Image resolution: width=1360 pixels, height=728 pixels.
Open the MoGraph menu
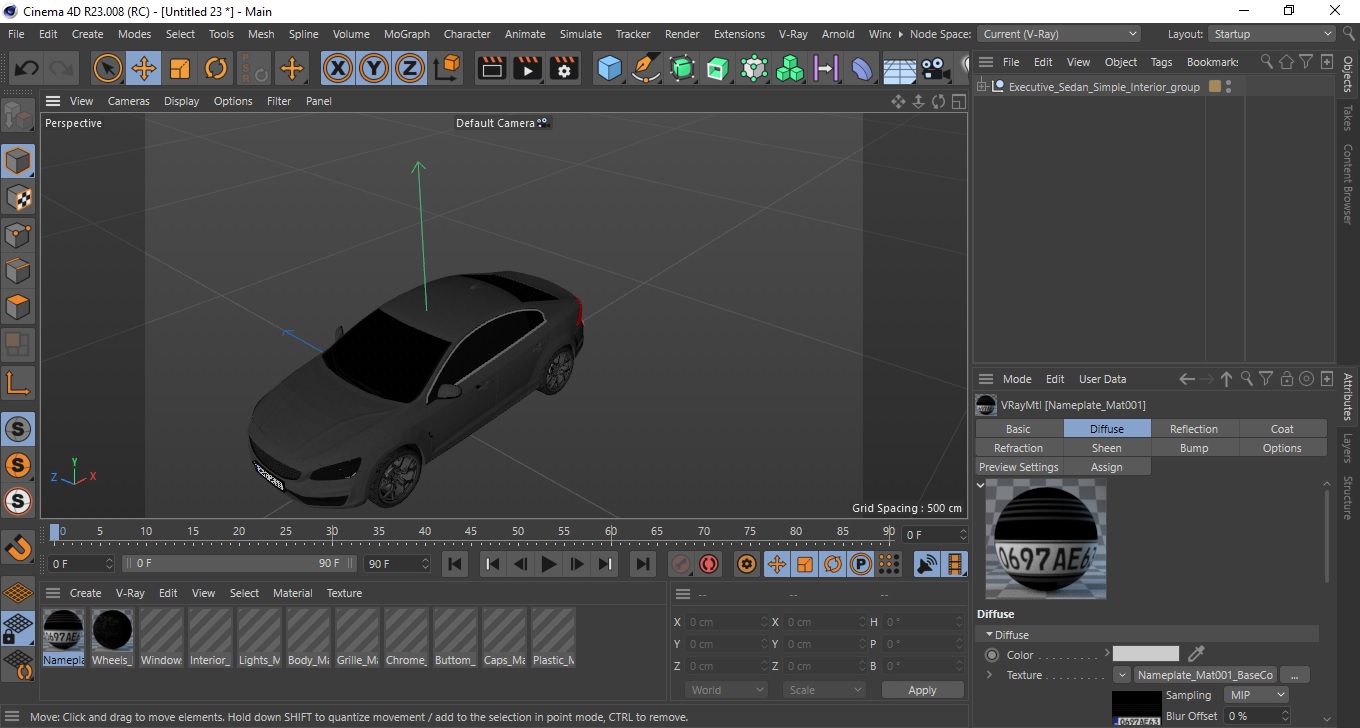[x=407, y=34]
